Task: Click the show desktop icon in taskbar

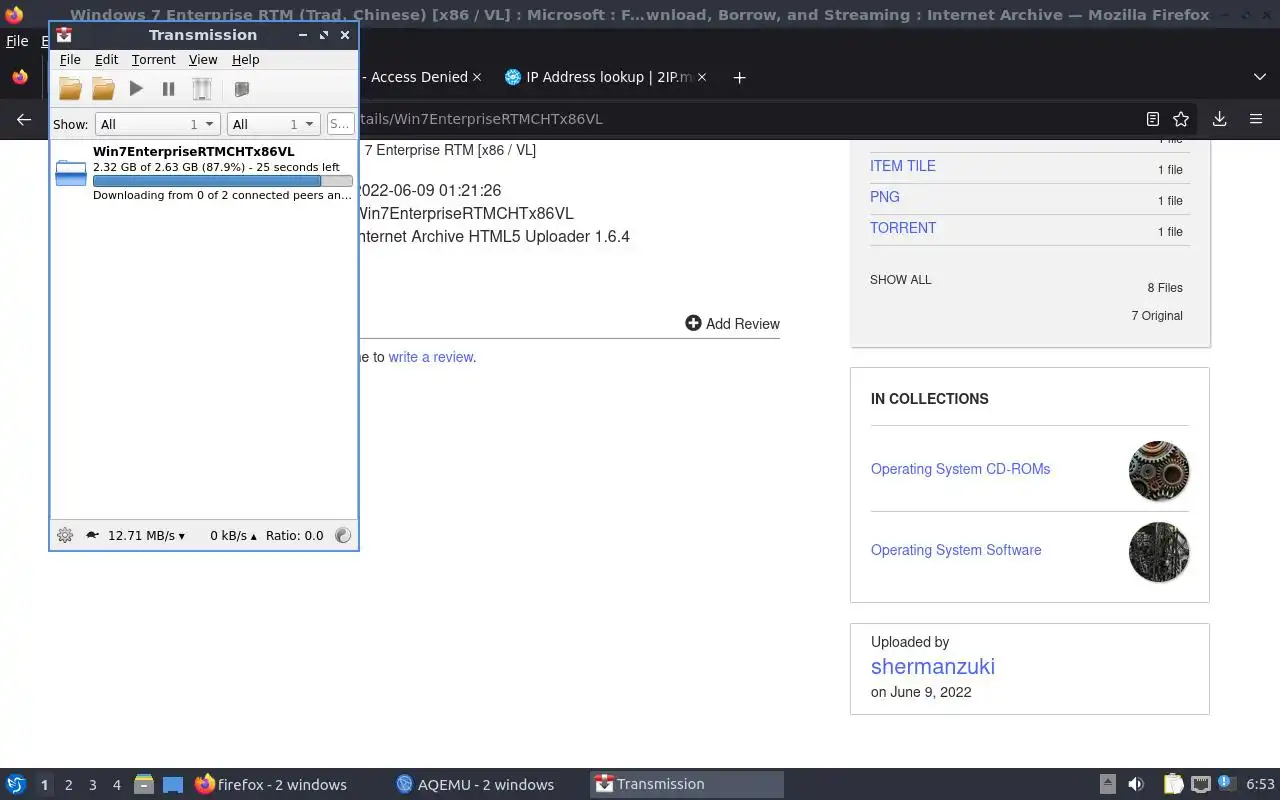Action: (x=173, y=784)
